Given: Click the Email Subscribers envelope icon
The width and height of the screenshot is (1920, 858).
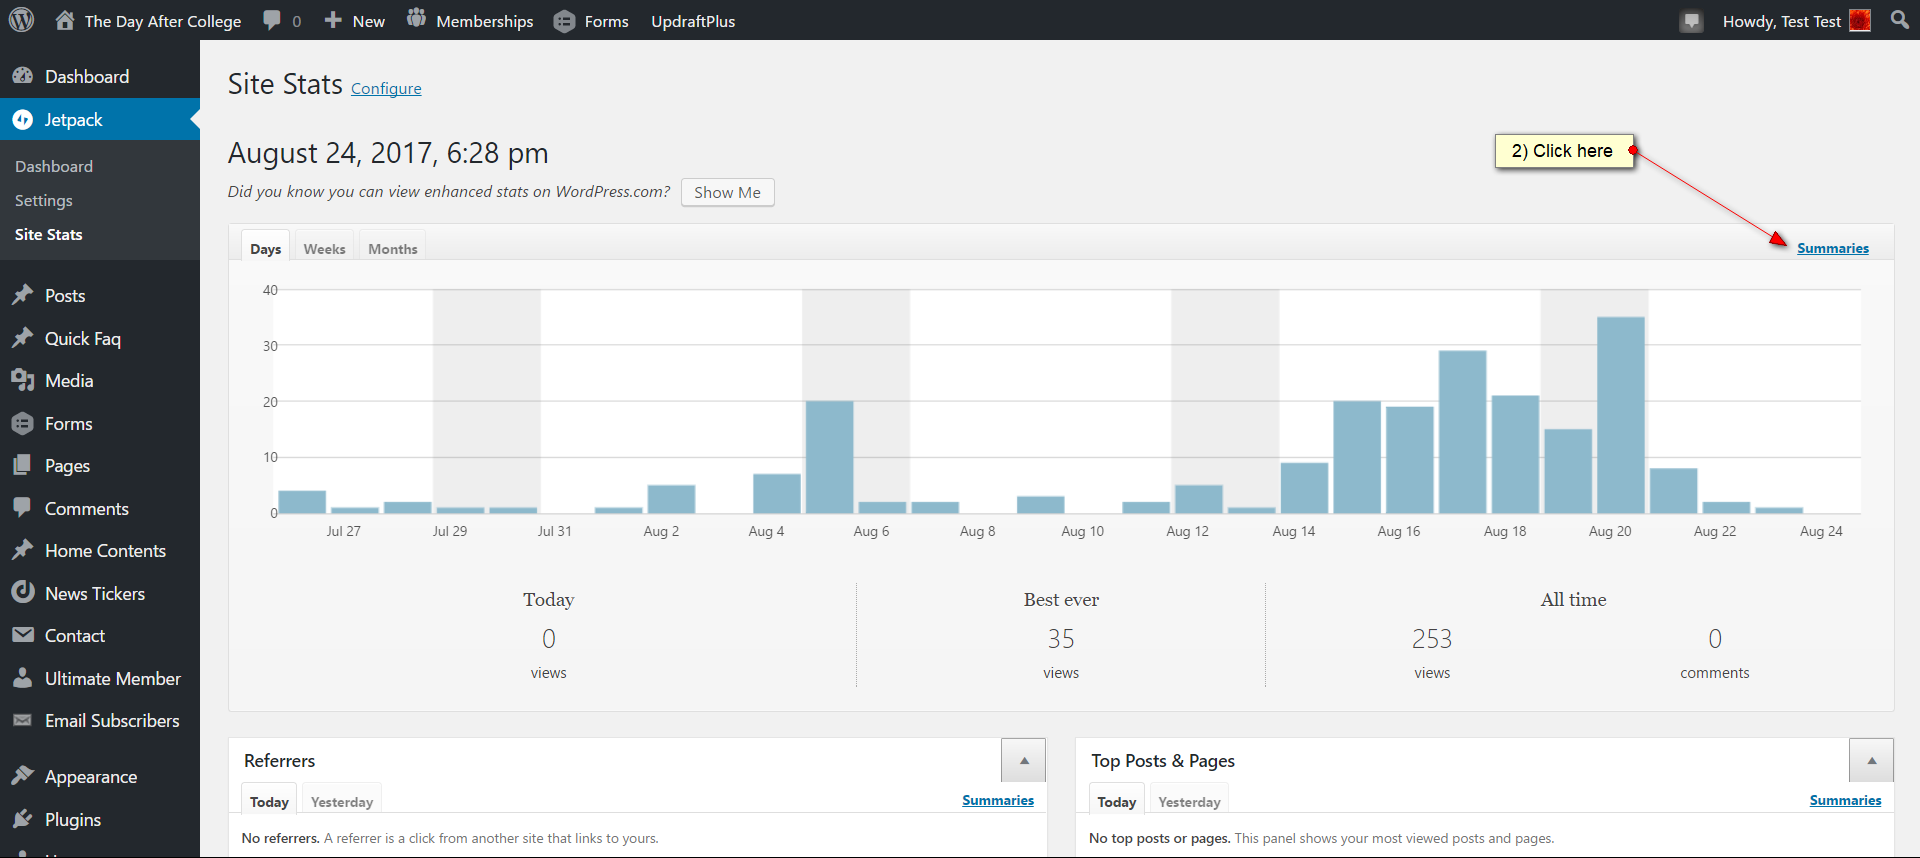Looking at the screenshot, I should [23, 720].
